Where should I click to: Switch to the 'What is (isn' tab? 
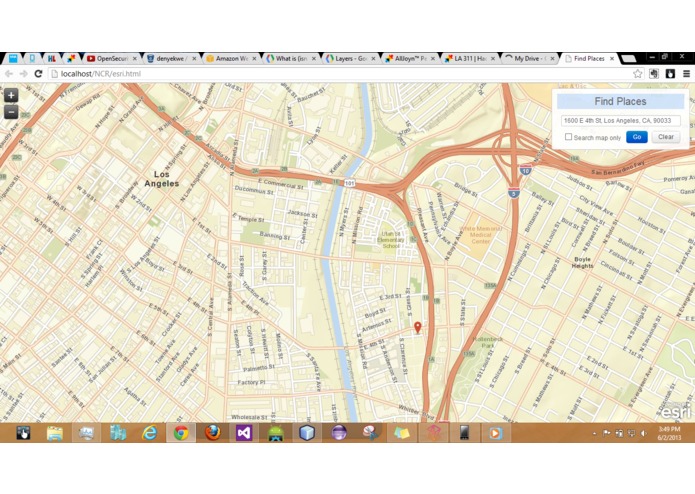pos(291,58)
